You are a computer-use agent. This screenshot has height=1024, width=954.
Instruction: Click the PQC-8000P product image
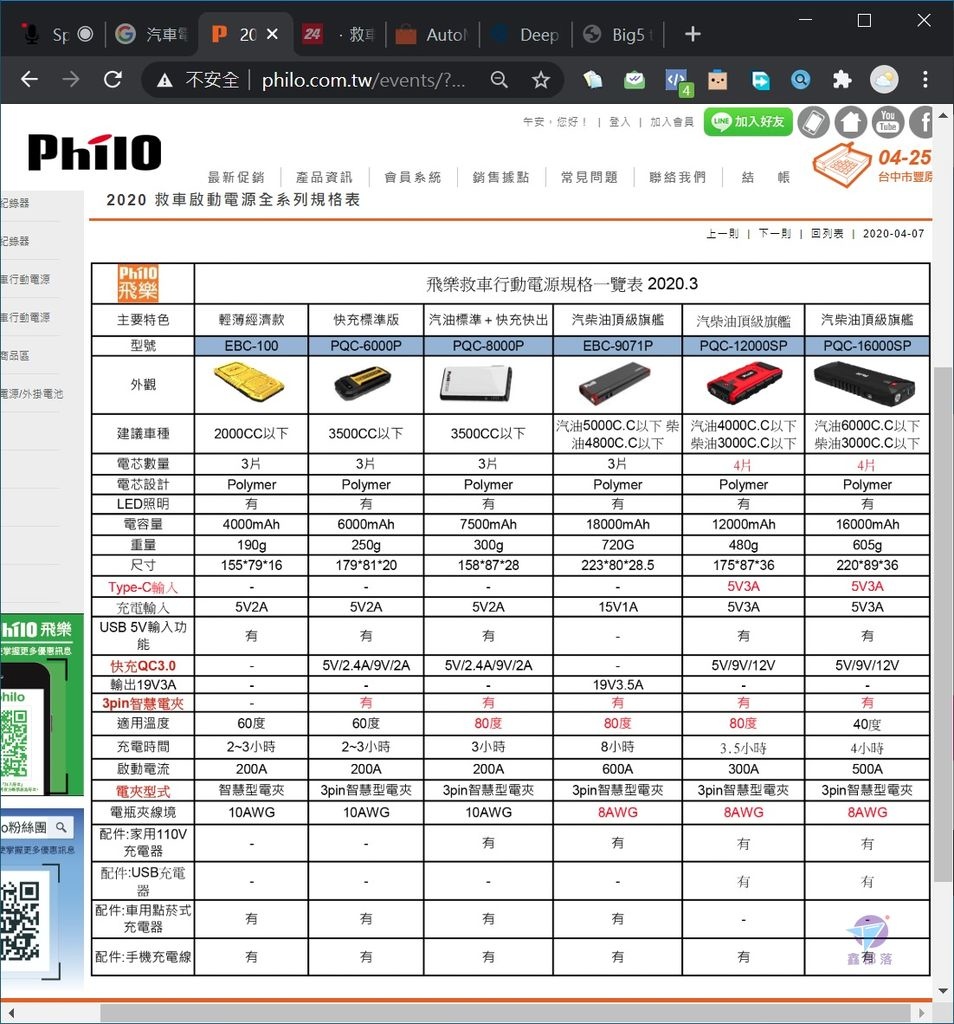coord(475,384)
